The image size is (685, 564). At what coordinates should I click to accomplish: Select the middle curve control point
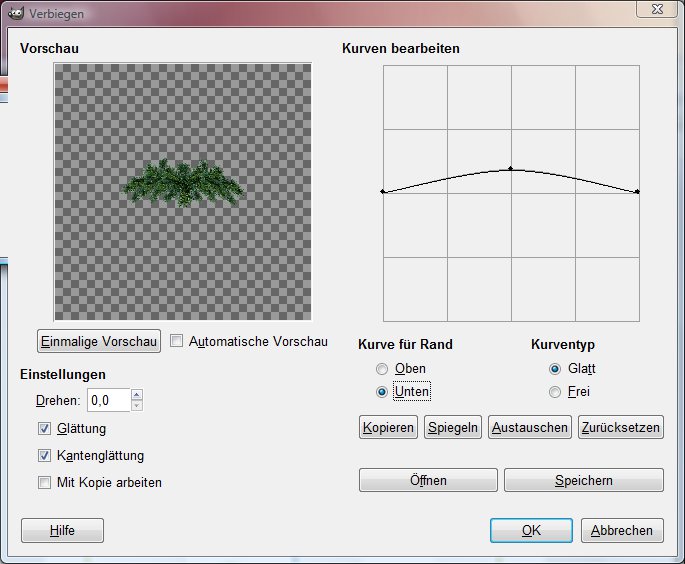coord(511,169)
